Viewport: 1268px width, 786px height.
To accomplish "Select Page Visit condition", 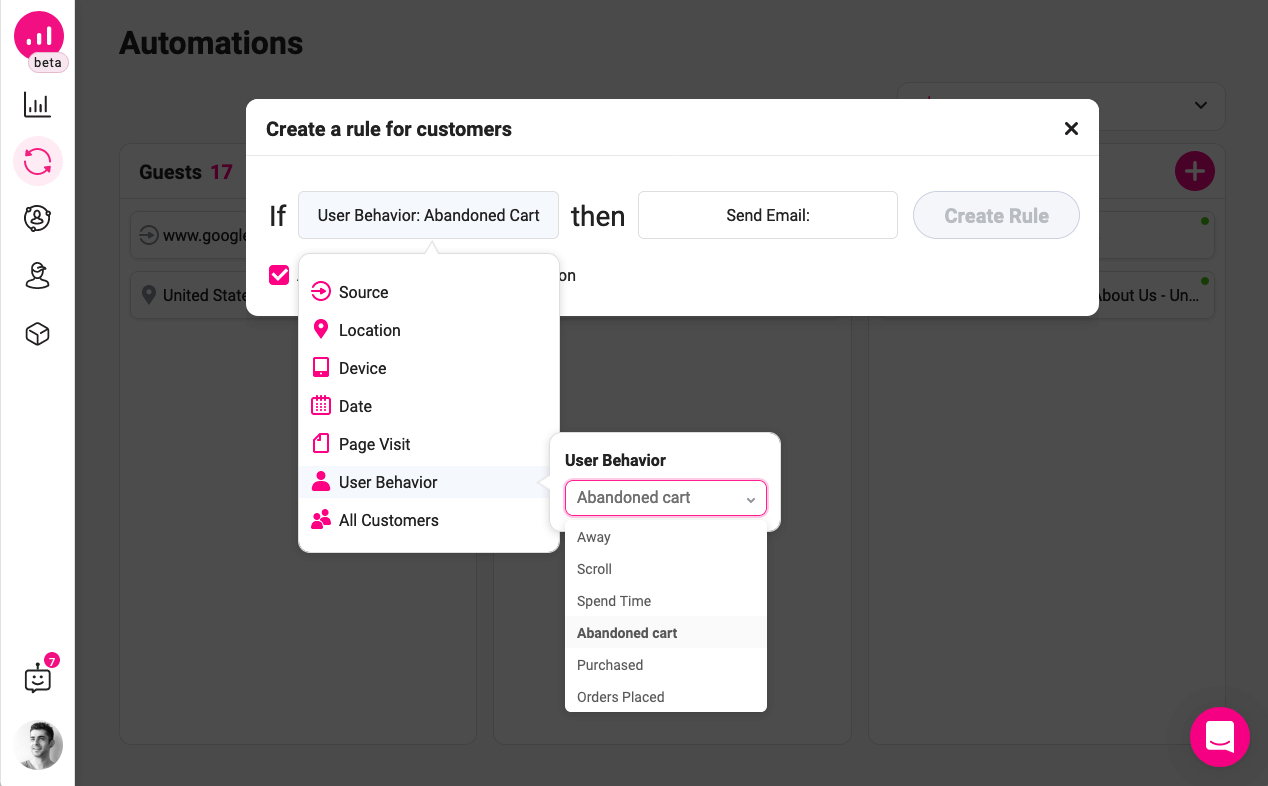I will (429, 444).
